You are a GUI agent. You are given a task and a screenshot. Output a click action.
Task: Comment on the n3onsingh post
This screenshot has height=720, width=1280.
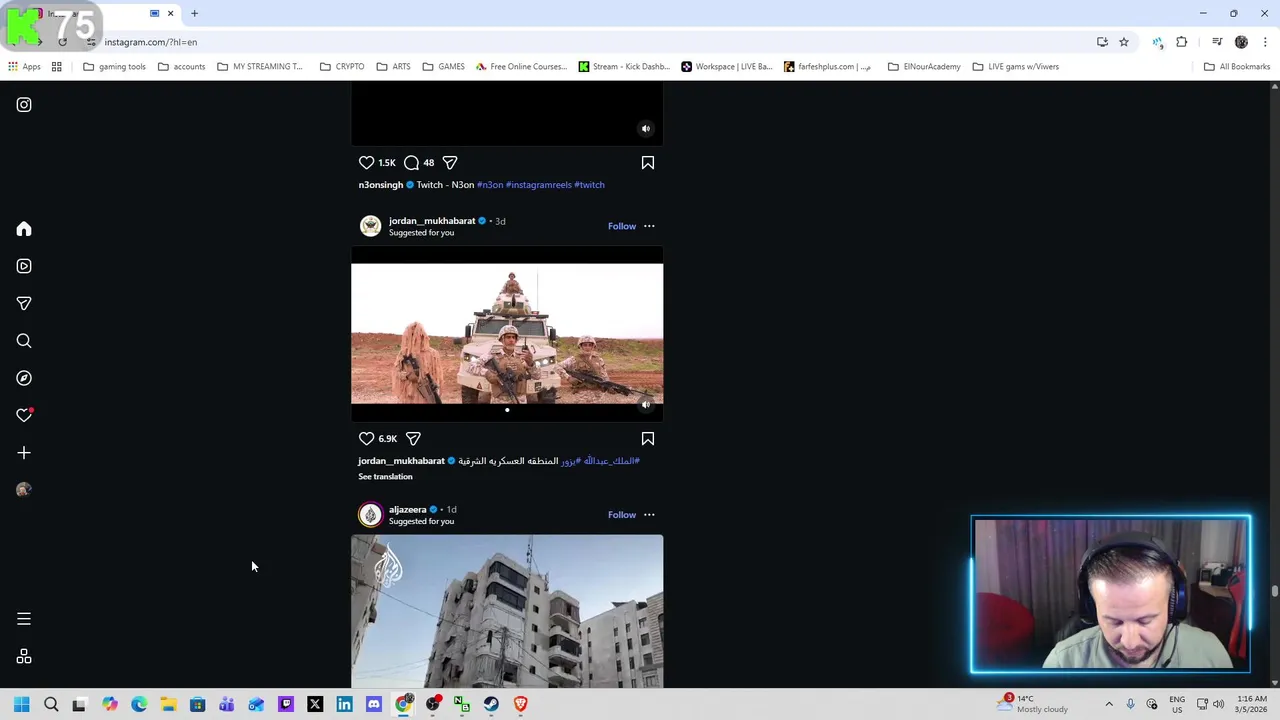411,163
